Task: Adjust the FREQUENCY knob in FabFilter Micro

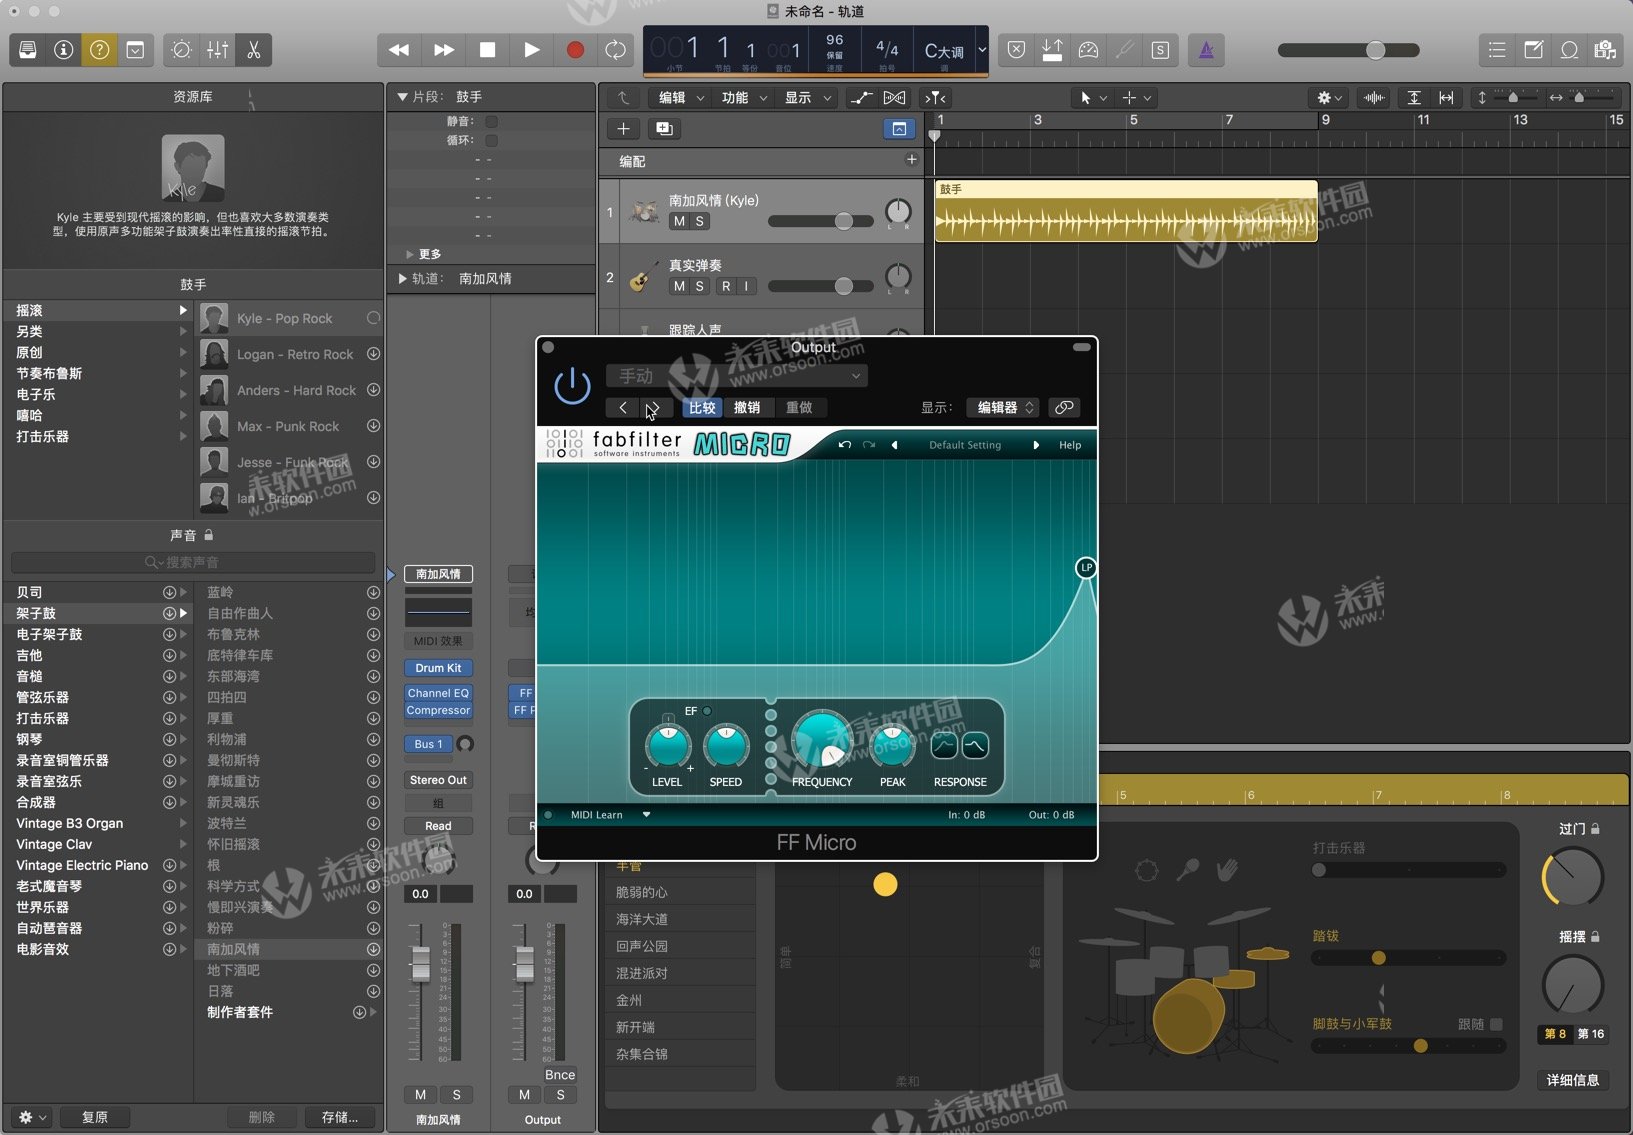Action: tap(821, 742)
